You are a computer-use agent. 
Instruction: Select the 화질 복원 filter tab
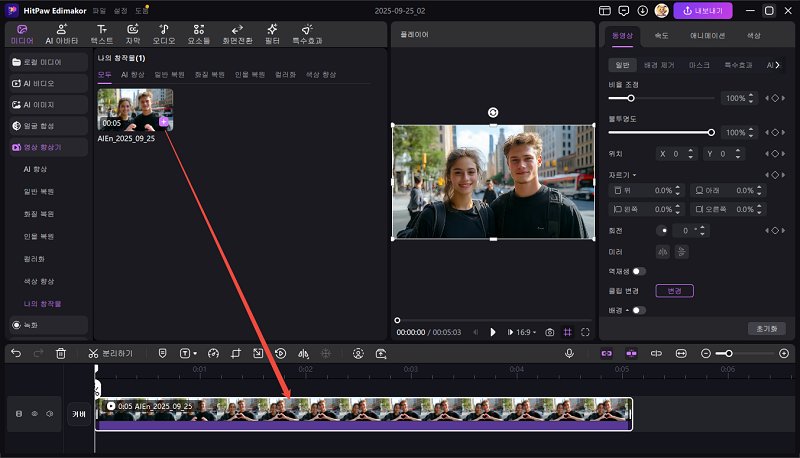point(209,75)
